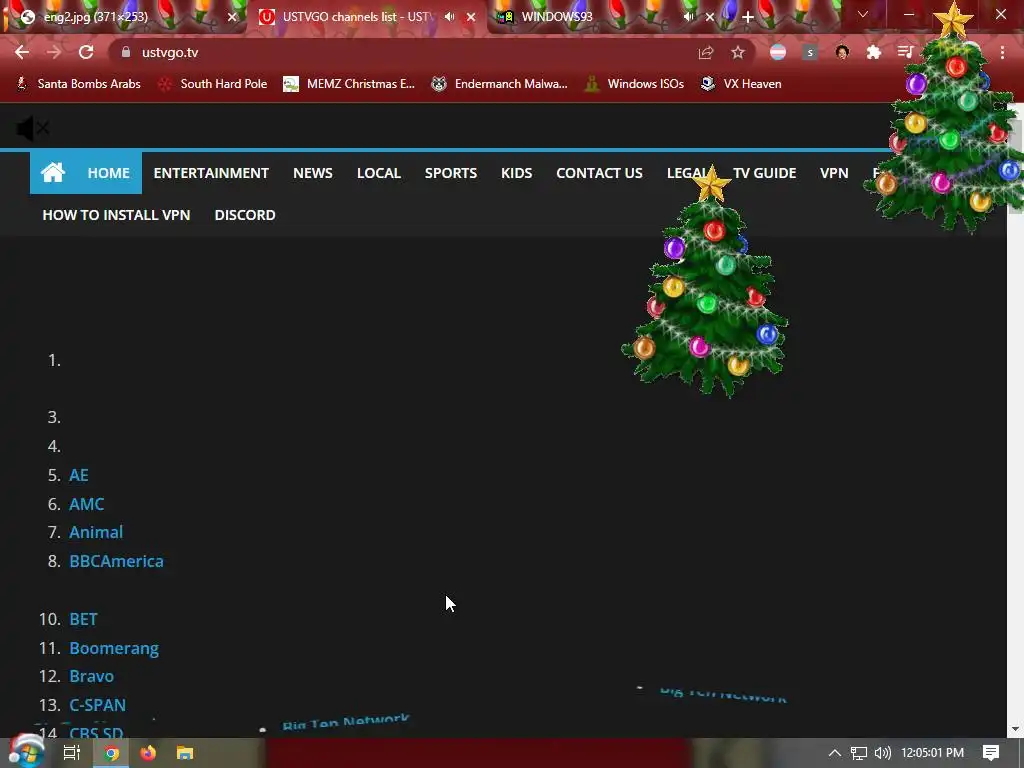The image size is (1024, 768).
Task: Reload the ustvgo.tv page
Action: point(86,52)
